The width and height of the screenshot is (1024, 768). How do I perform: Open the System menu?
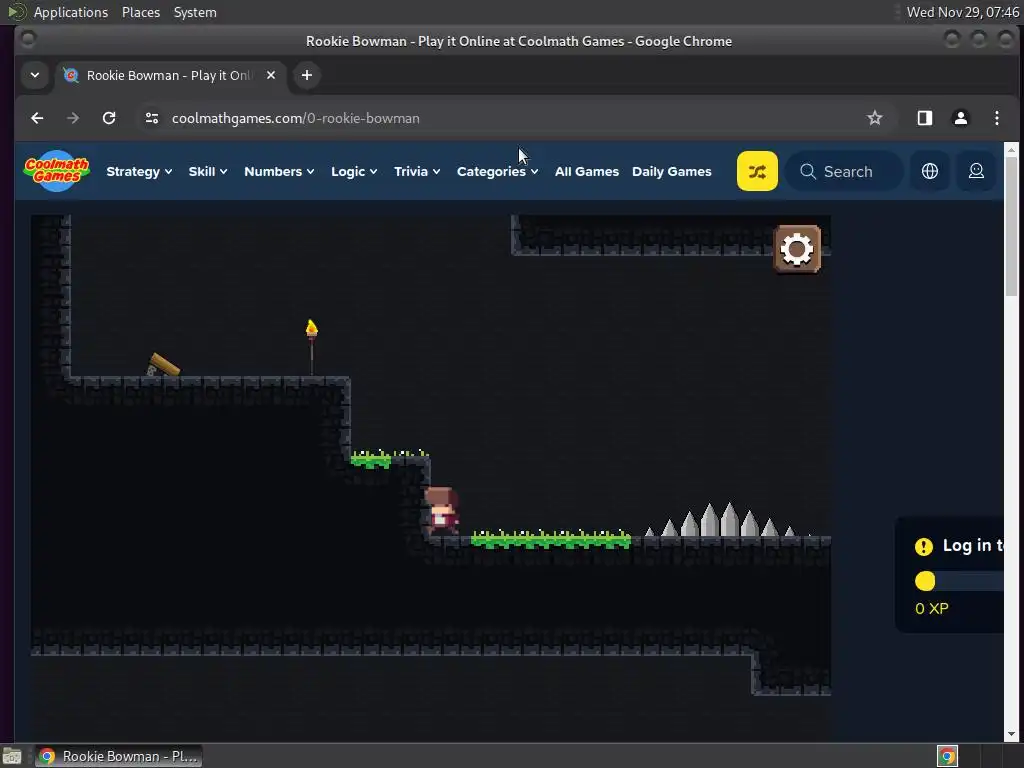(195, 12)
